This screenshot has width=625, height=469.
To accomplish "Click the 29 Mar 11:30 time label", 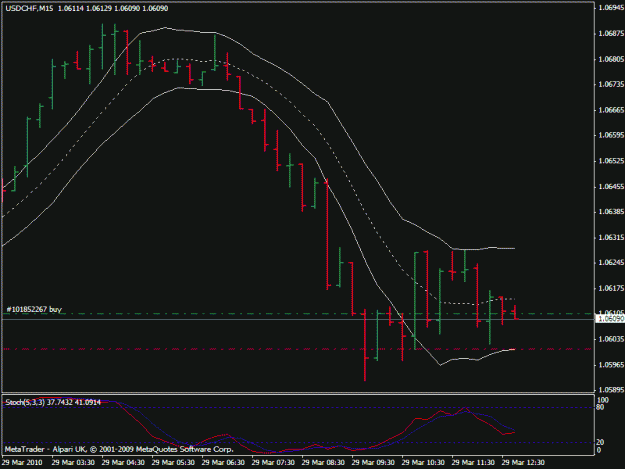I will click(474, 463).
